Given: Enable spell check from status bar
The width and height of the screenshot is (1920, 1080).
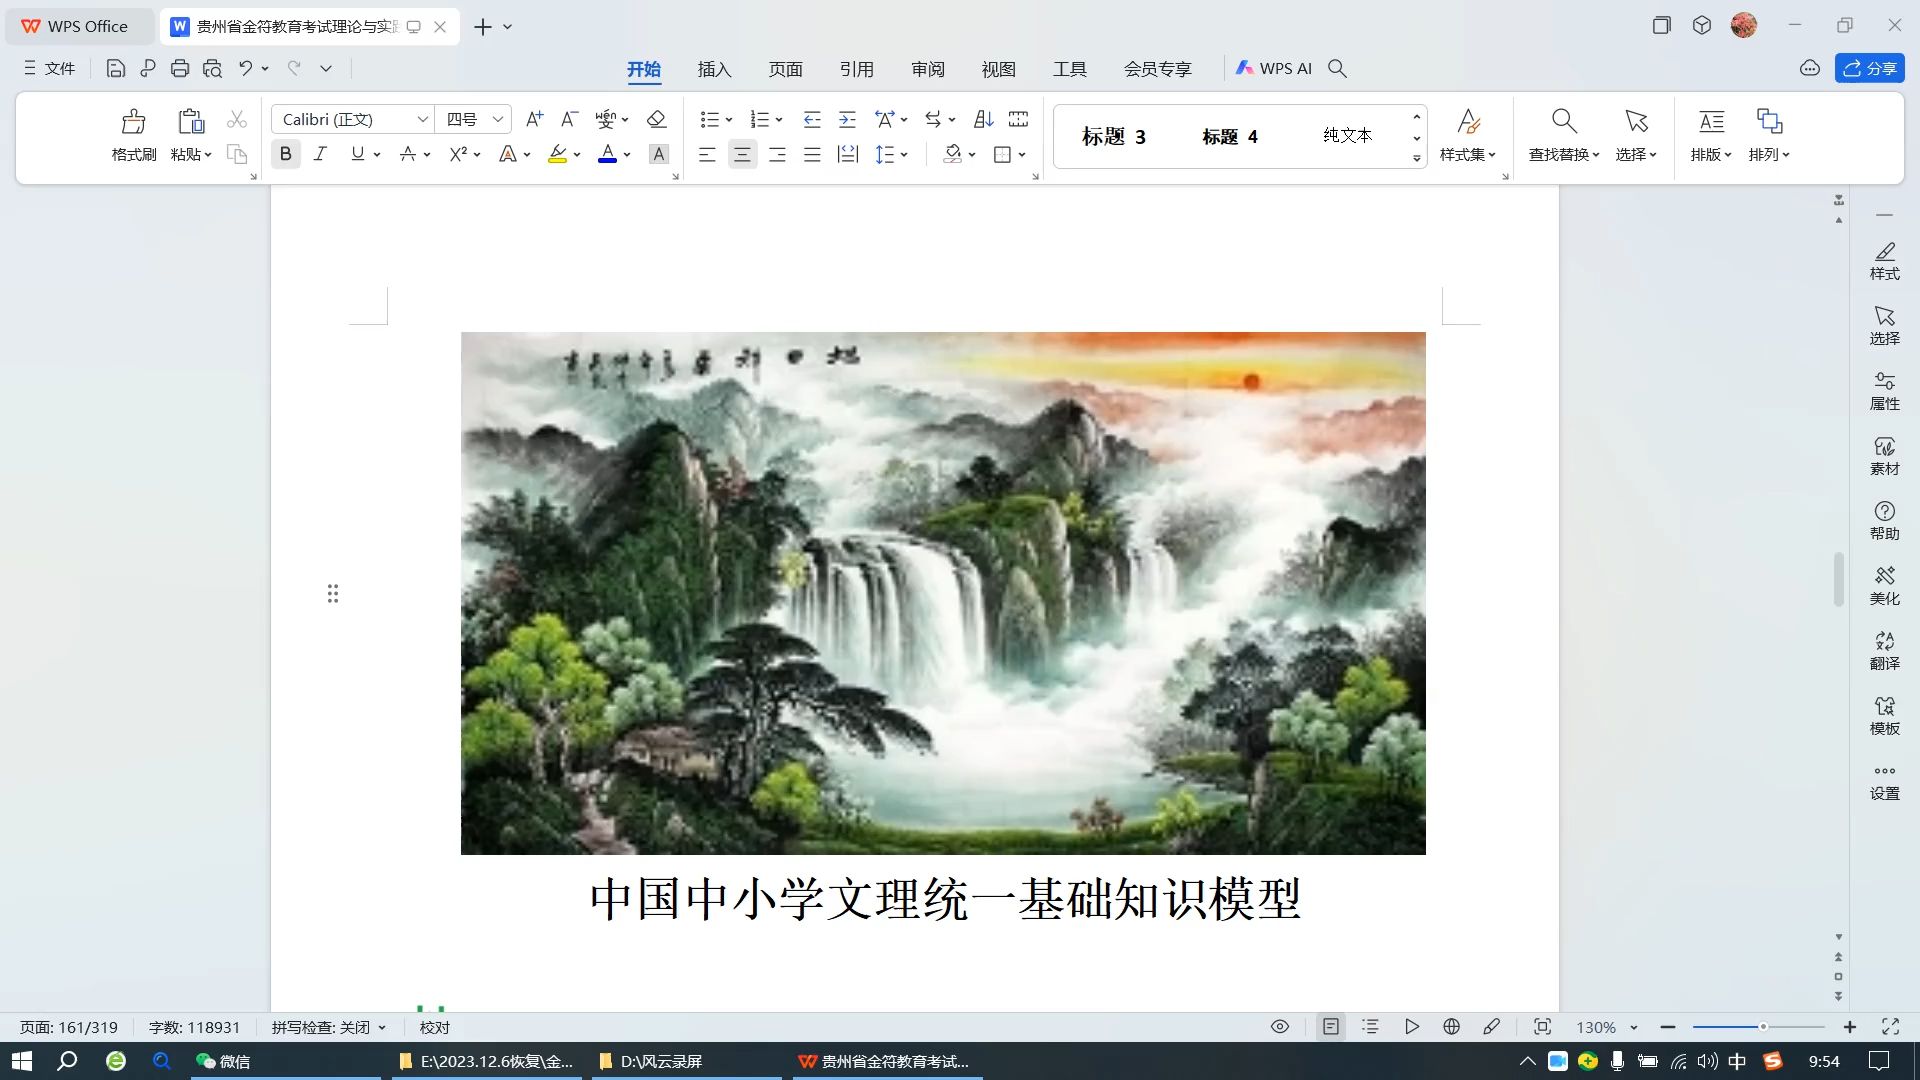Looking at the screenshot, I should point(329,1027).
